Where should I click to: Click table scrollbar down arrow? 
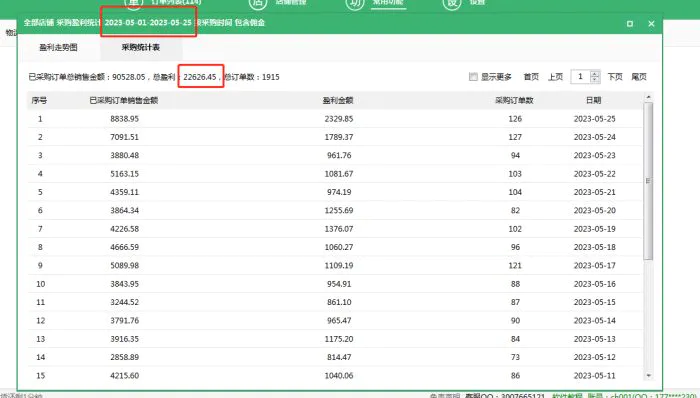[648, 376]
